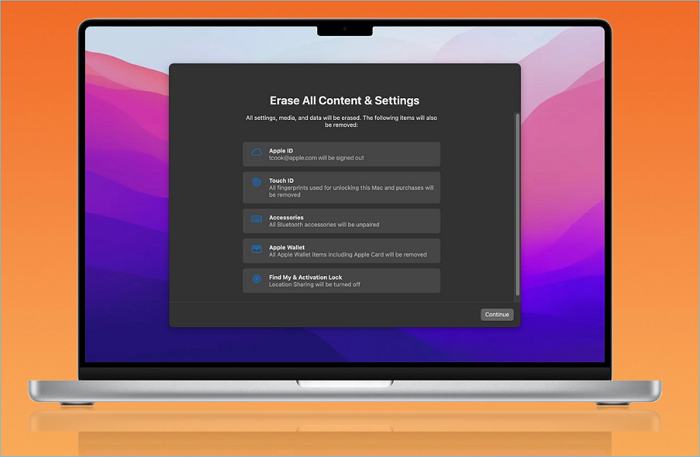Click the Find My location icon

pos(256,280)
